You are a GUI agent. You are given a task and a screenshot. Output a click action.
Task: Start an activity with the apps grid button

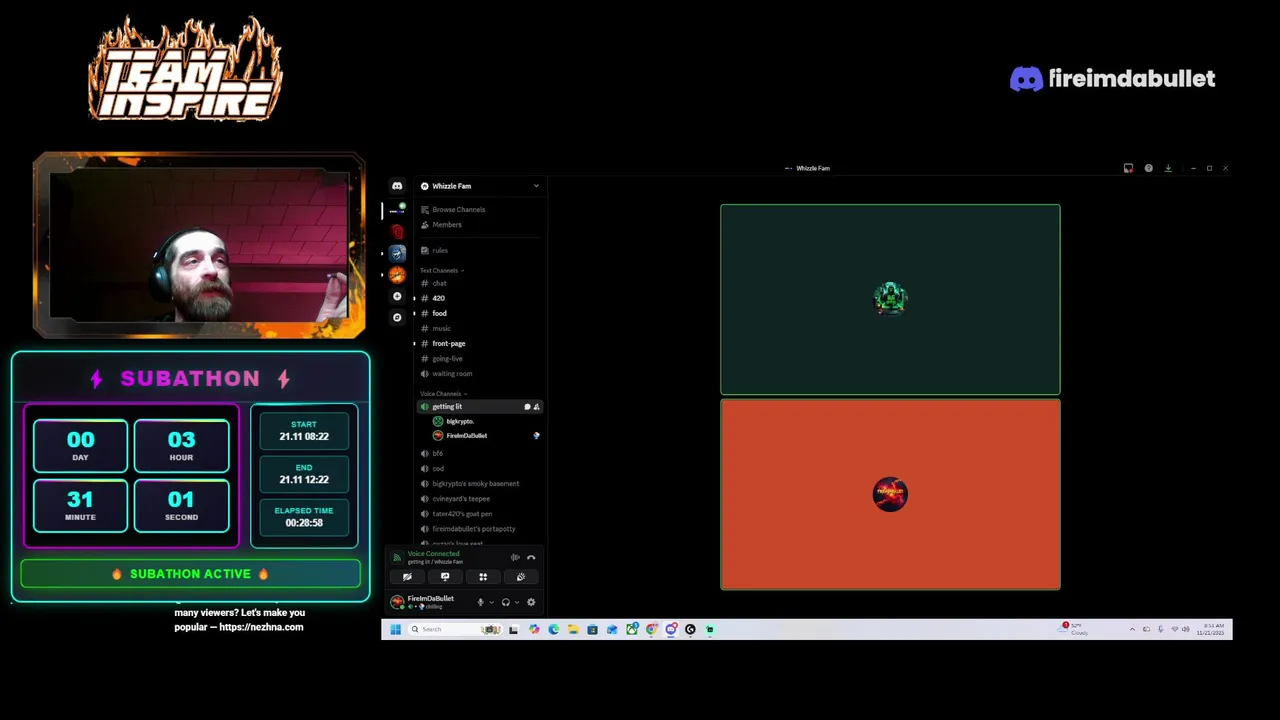pyautogui.click(x=483, y=577)
